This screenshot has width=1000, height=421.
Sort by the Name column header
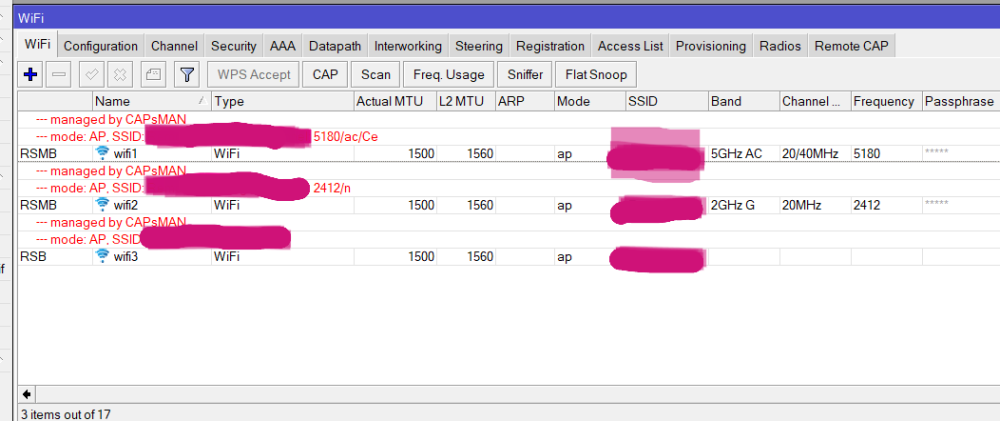tap(150, 101)
